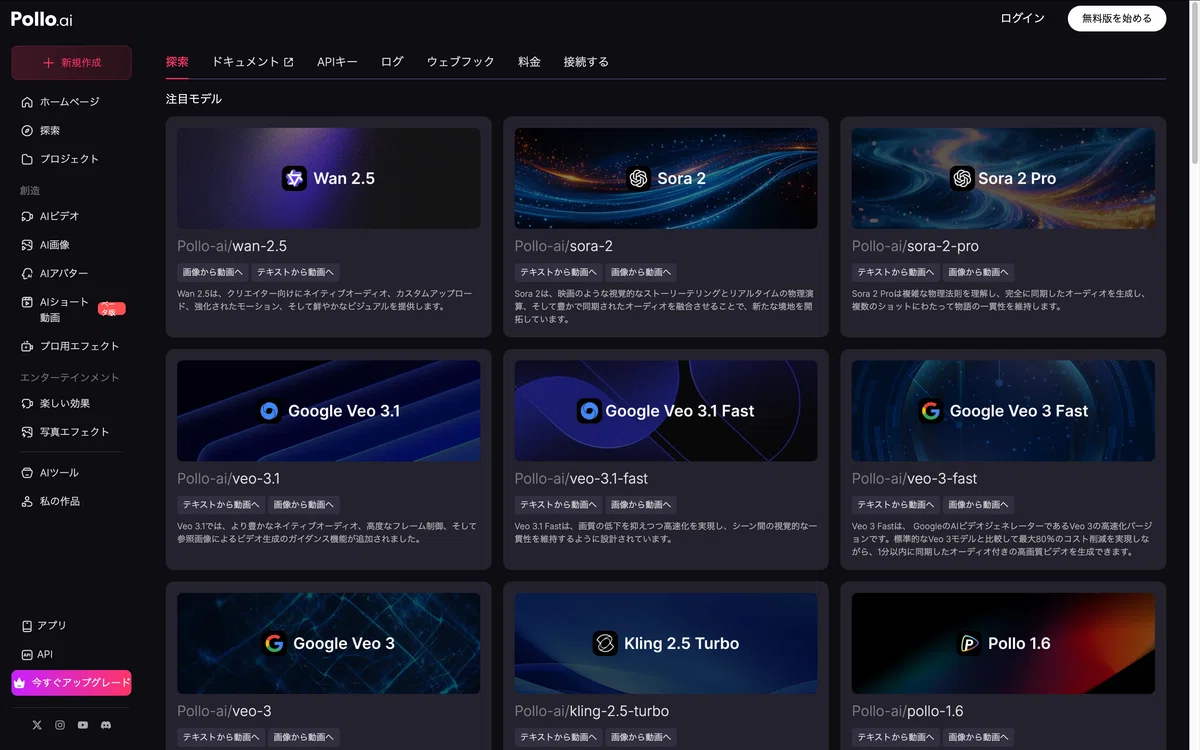Click the Kling 2.5 Turbo logo icon
Image resolution: width=1200 pixels, height=750 pixels.
tap(604, 643)
